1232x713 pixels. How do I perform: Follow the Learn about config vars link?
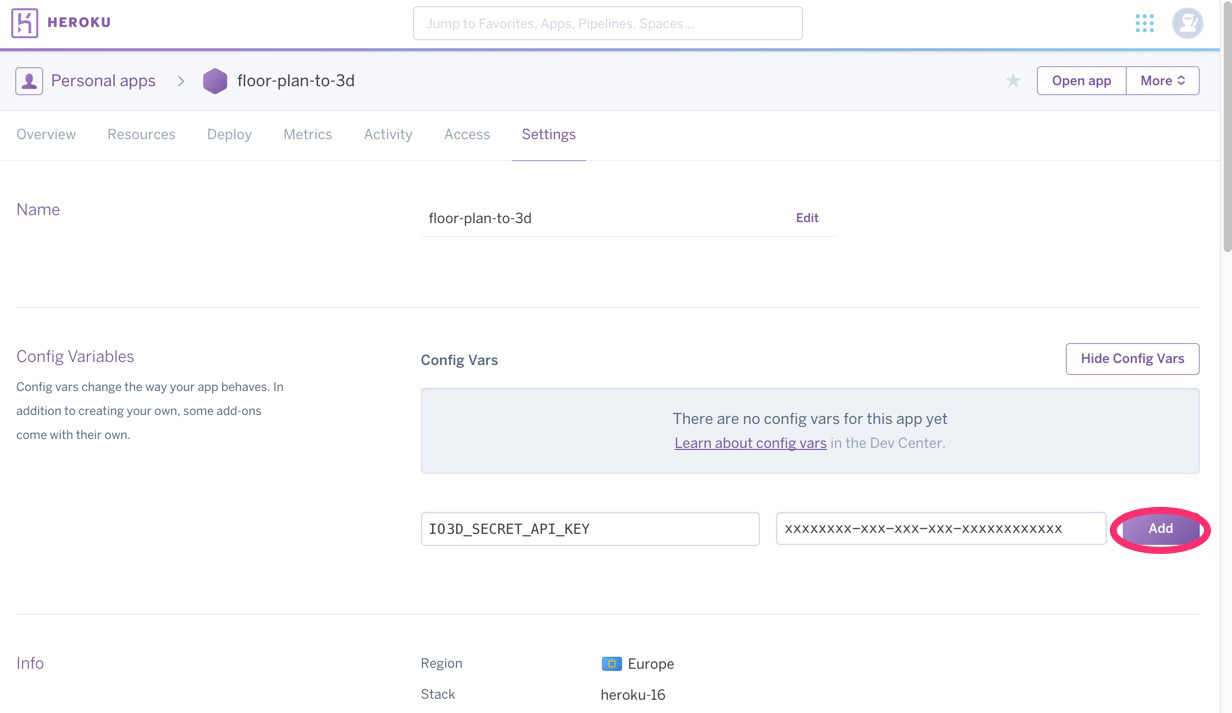pyautogui.click(x=750, y=443)
